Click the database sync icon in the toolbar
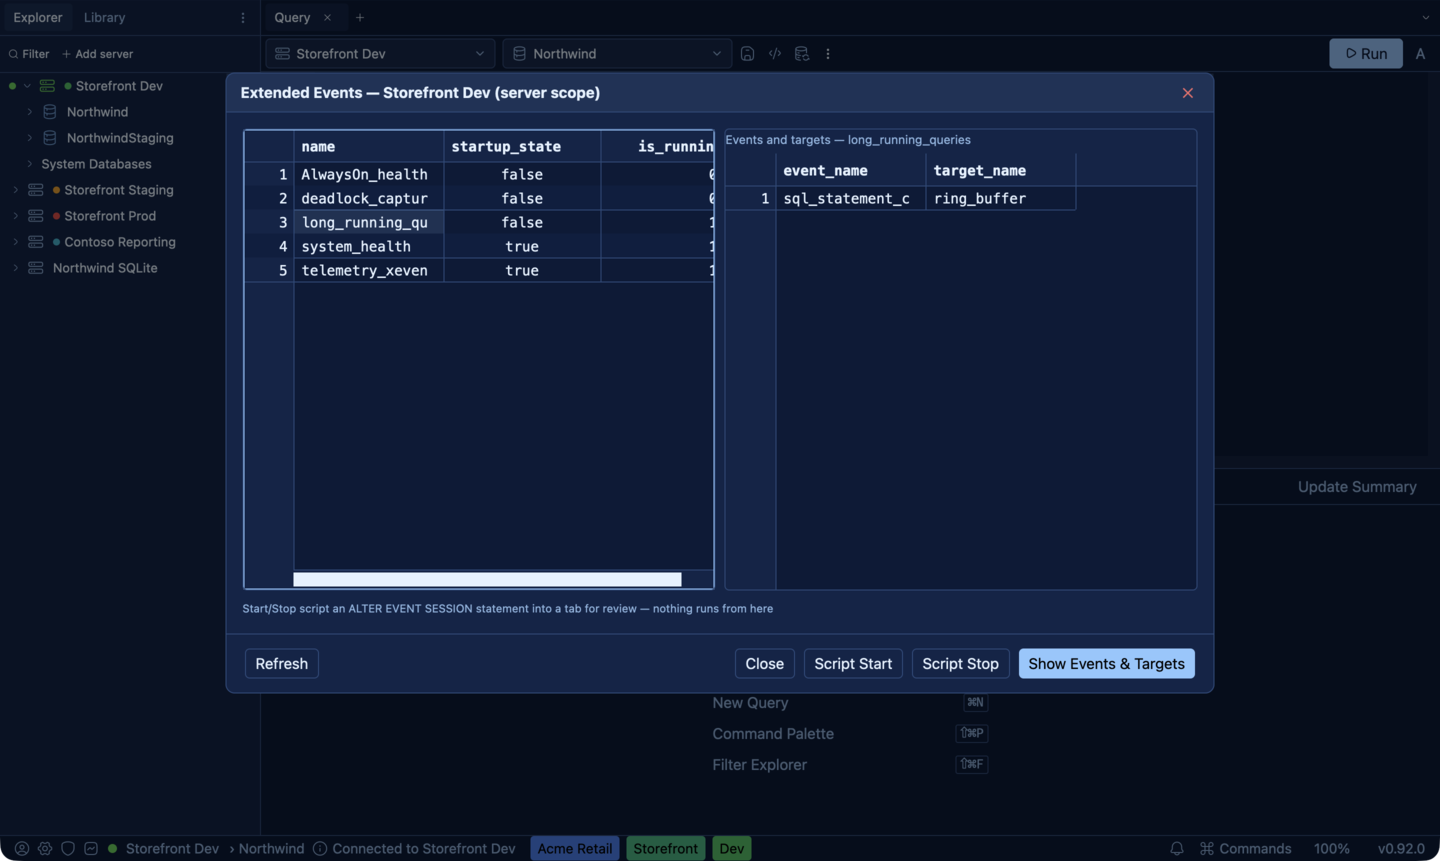 click(x=802, y=54)
